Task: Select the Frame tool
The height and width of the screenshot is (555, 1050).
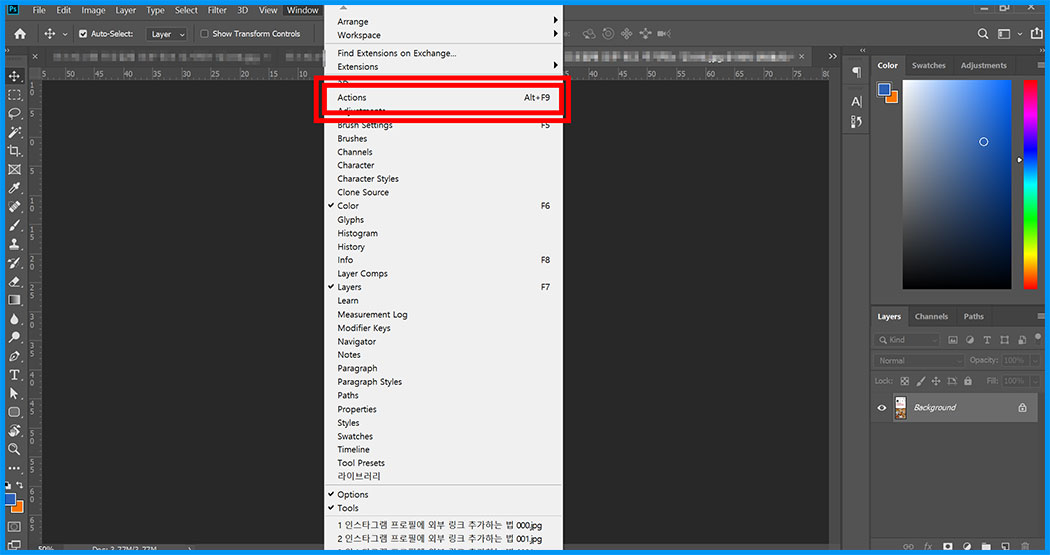Action: (14, 170)
